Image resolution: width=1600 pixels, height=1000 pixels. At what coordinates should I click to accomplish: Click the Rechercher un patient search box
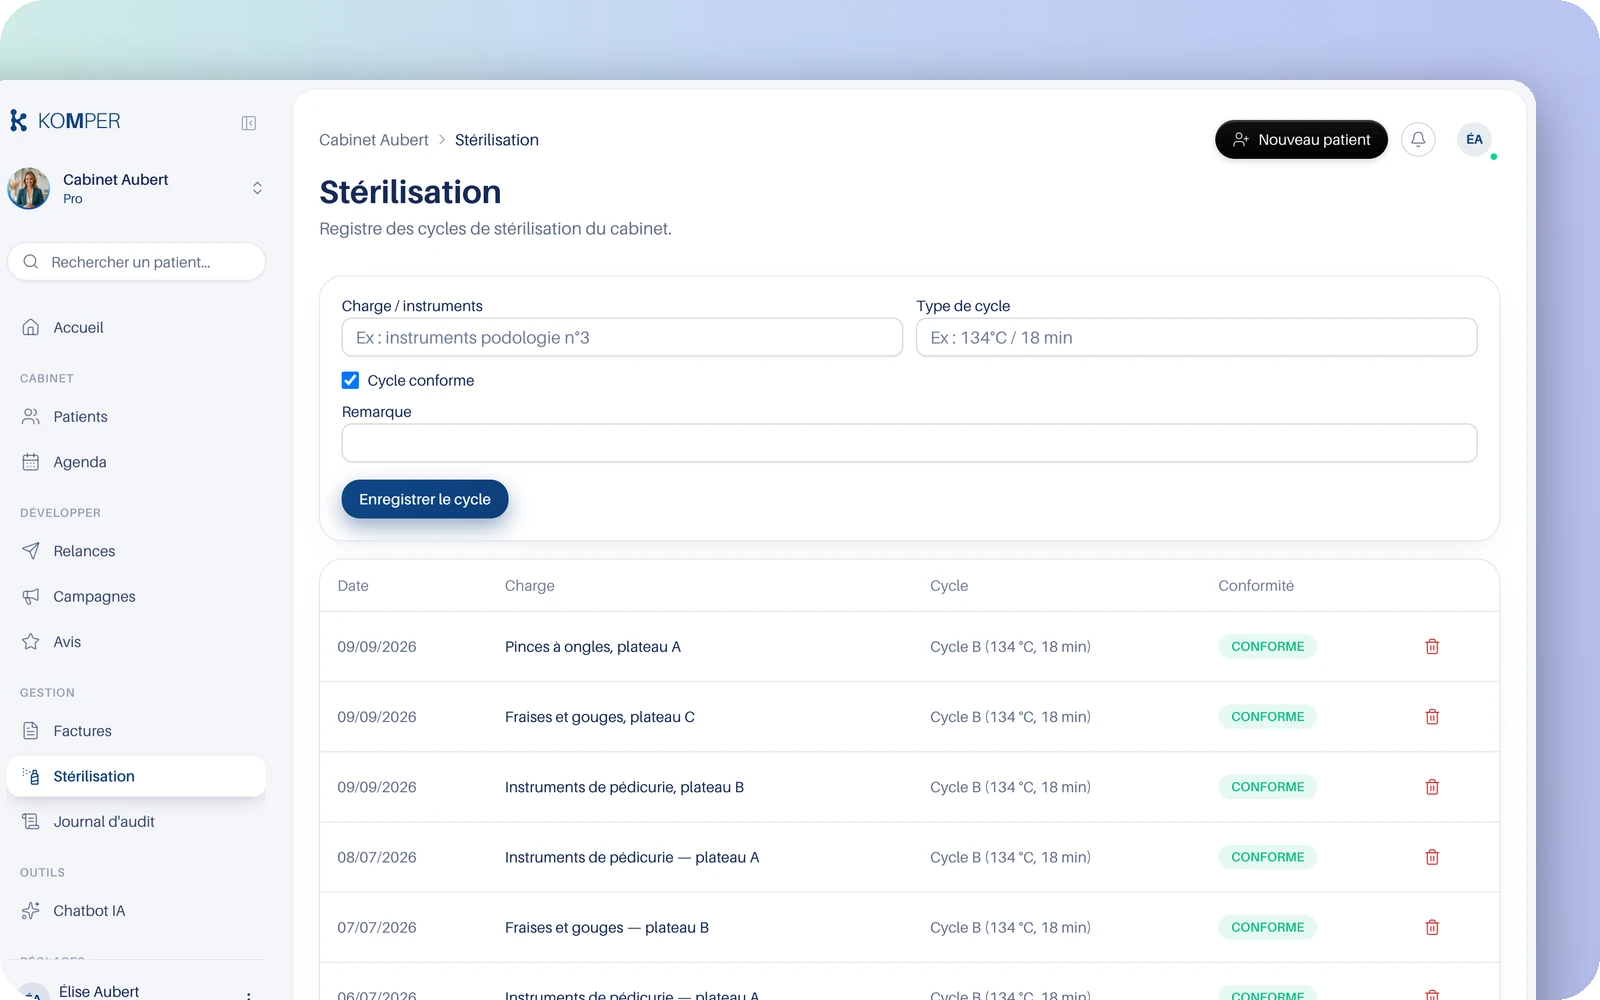point(136,262)
